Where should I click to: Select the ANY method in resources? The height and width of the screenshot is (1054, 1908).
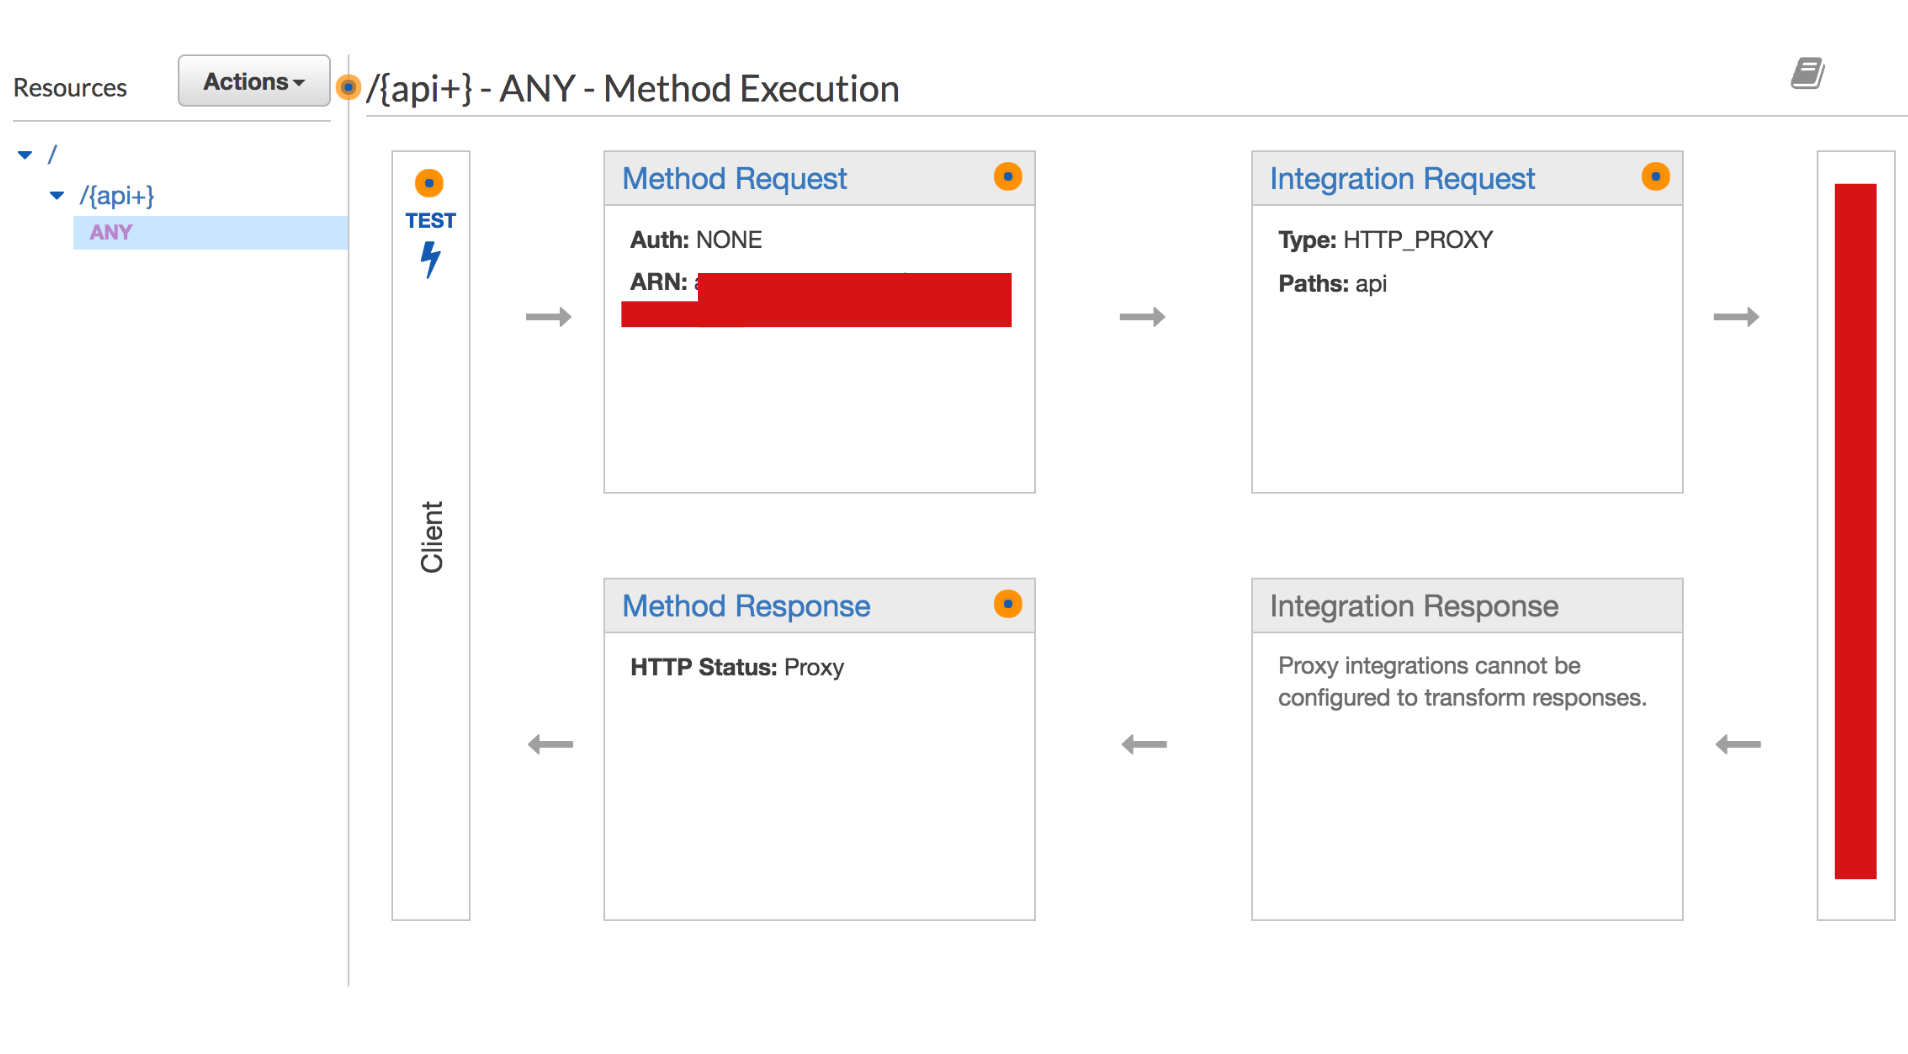tap(111, 232)
